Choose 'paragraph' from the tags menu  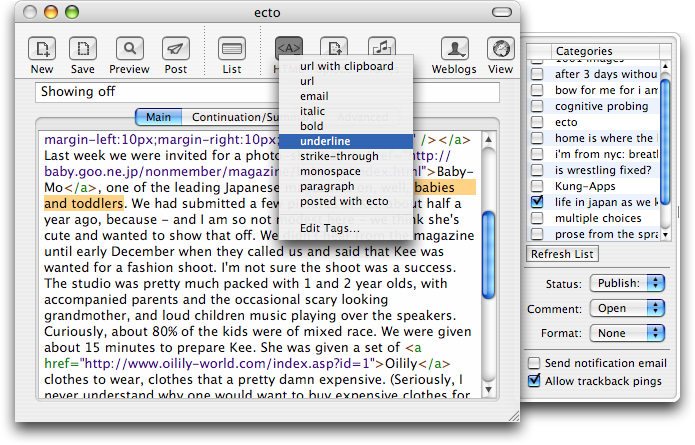346,187
